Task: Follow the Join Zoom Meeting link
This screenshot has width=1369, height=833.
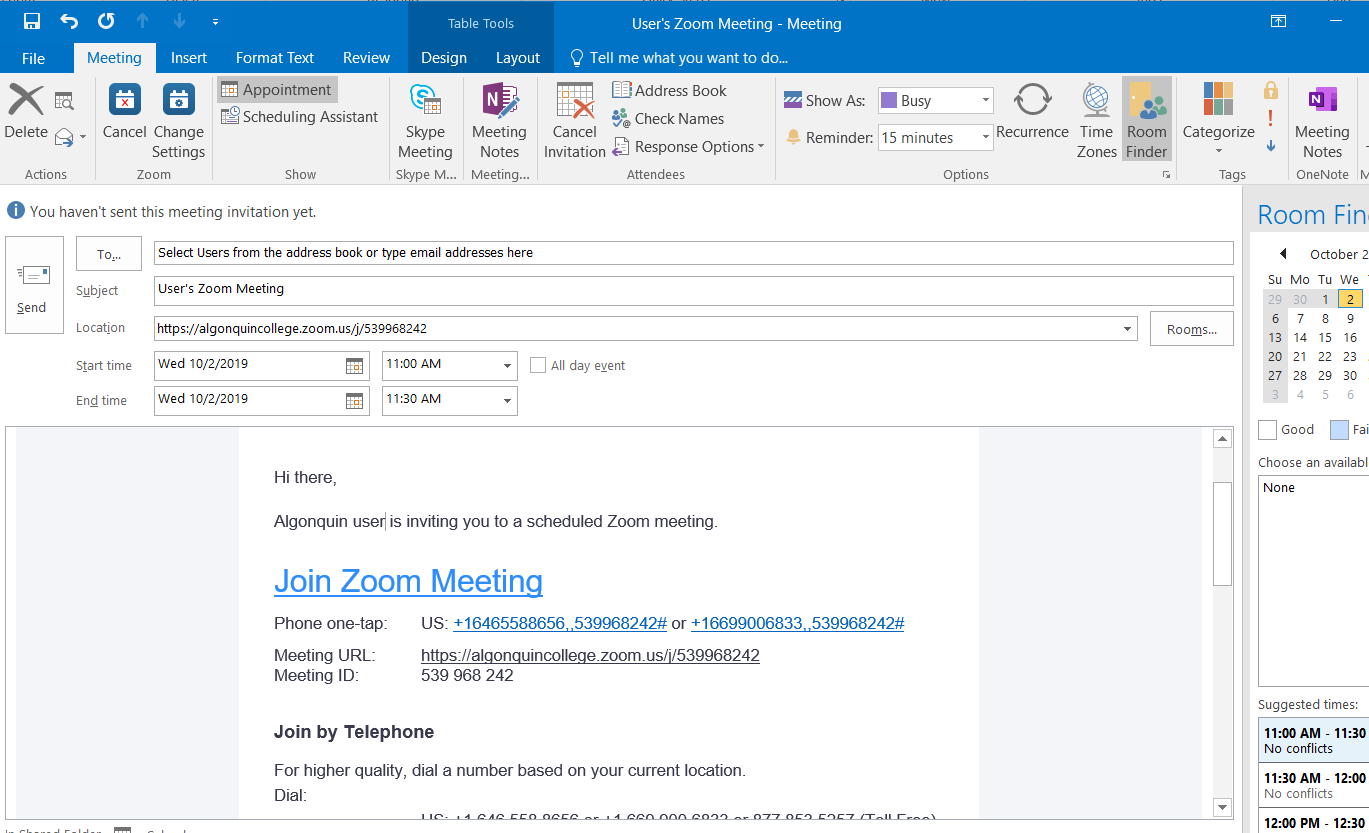Action: click(x=408, y=581)
